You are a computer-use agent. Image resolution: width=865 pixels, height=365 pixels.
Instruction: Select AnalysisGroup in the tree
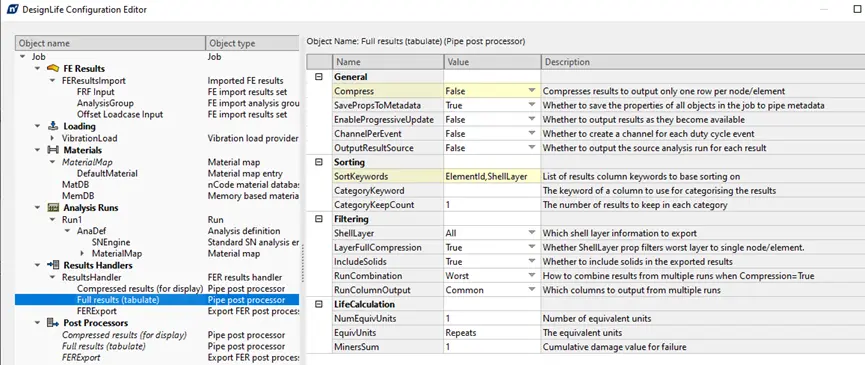105,103
